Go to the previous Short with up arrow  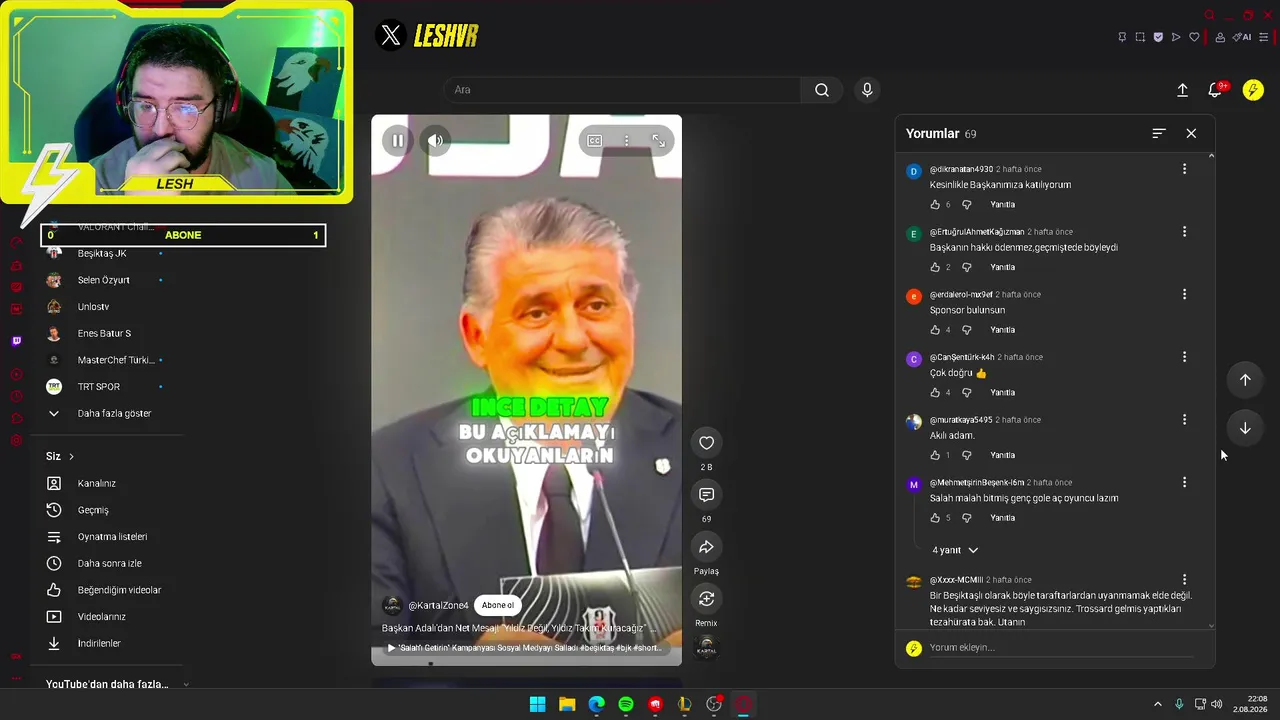pyautogui.click(x=1245, y=380)
